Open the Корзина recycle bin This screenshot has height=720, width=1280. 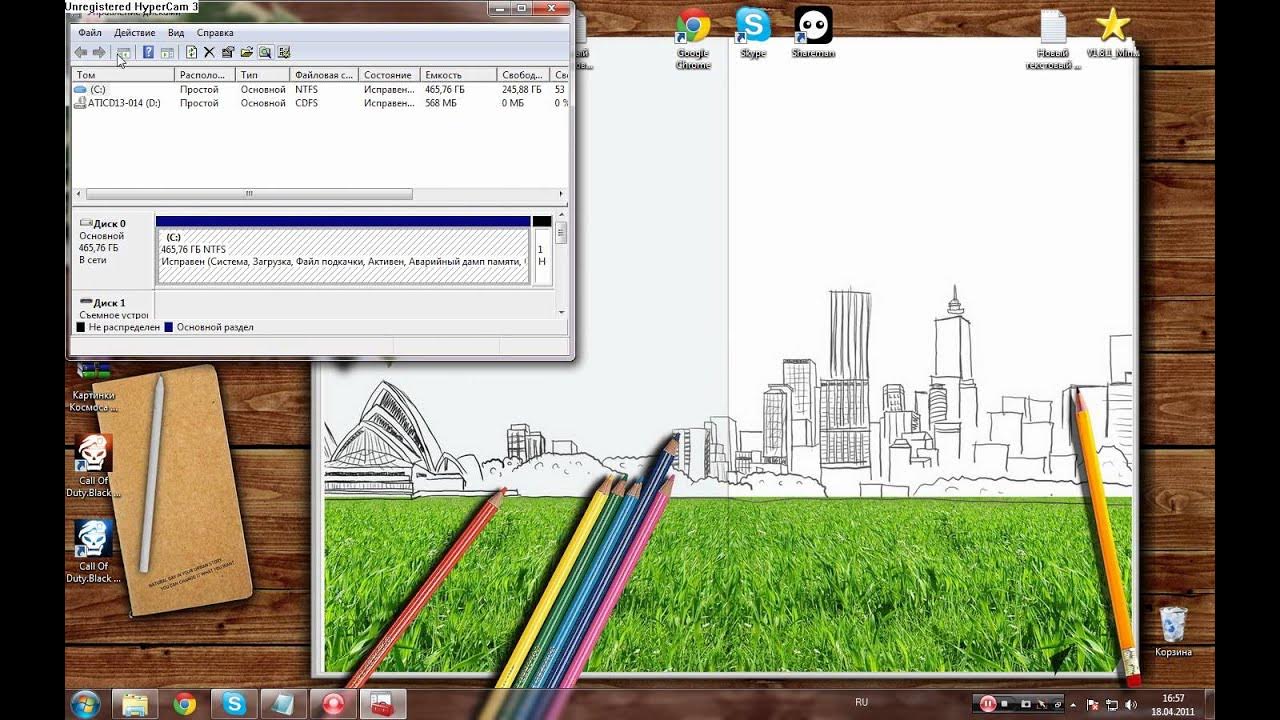[x=1173, y=631]
